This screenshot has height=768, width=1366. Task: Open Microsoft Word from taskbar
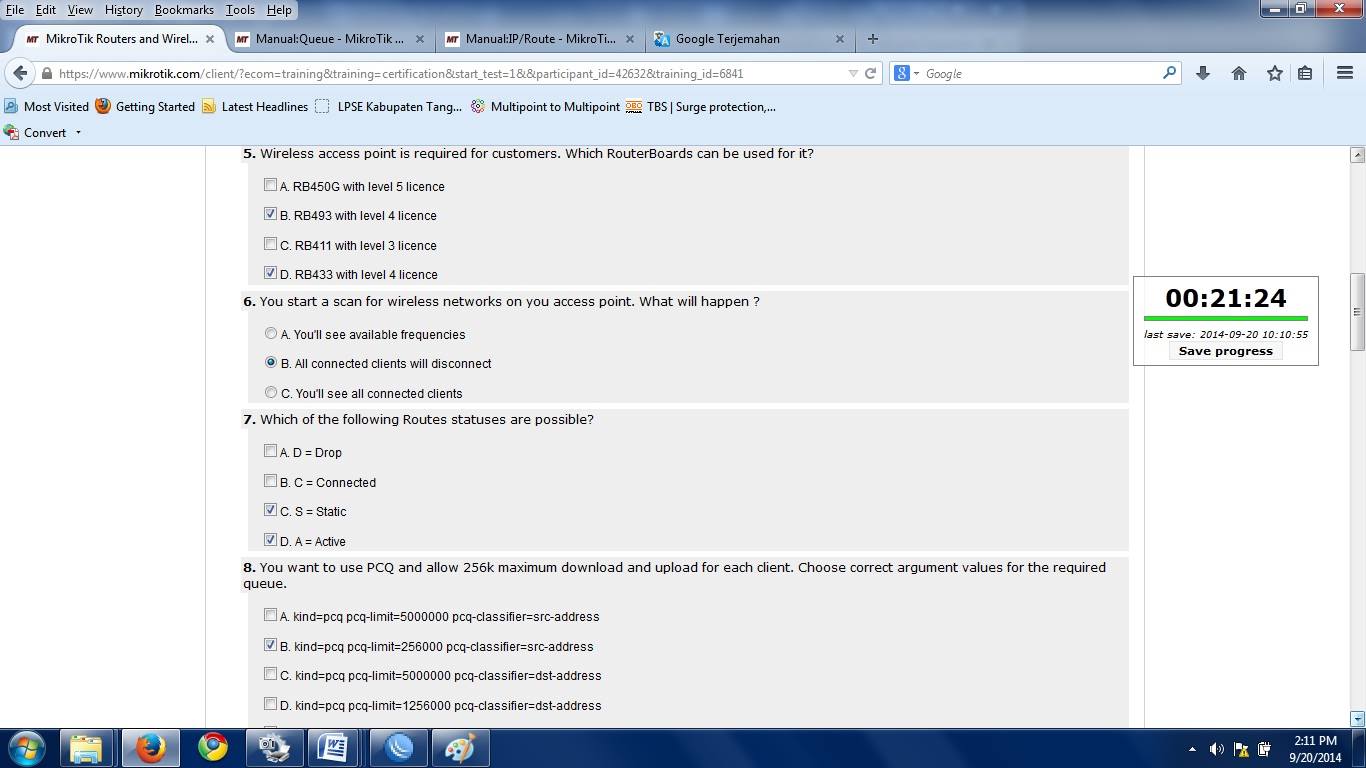(334, 747)
